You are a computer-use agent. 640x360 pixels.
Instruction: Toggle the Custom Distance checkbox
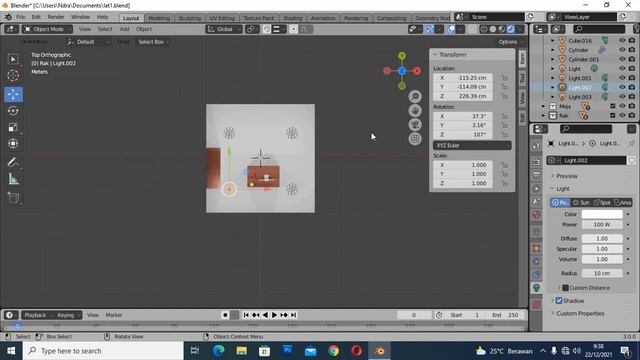pos(565,288)
